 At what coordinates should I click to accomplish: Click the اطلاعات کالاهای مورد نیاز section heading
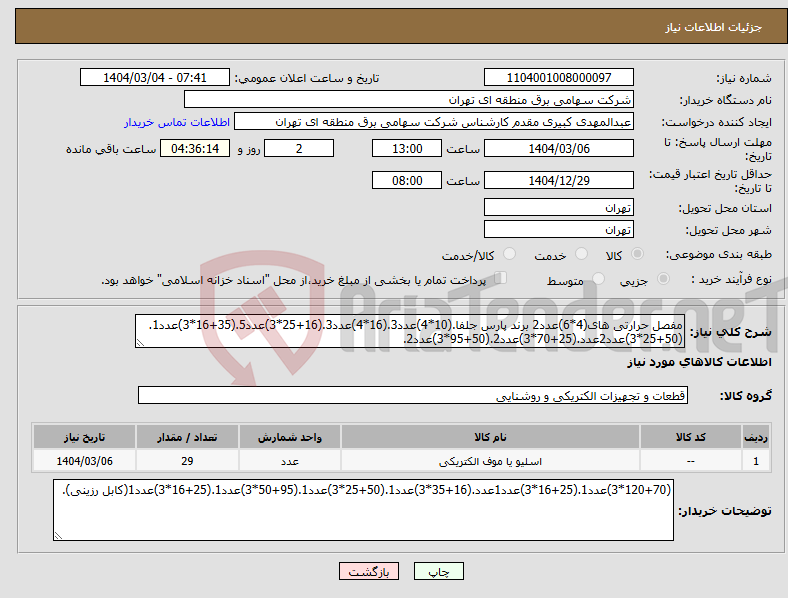pos(699,362)
